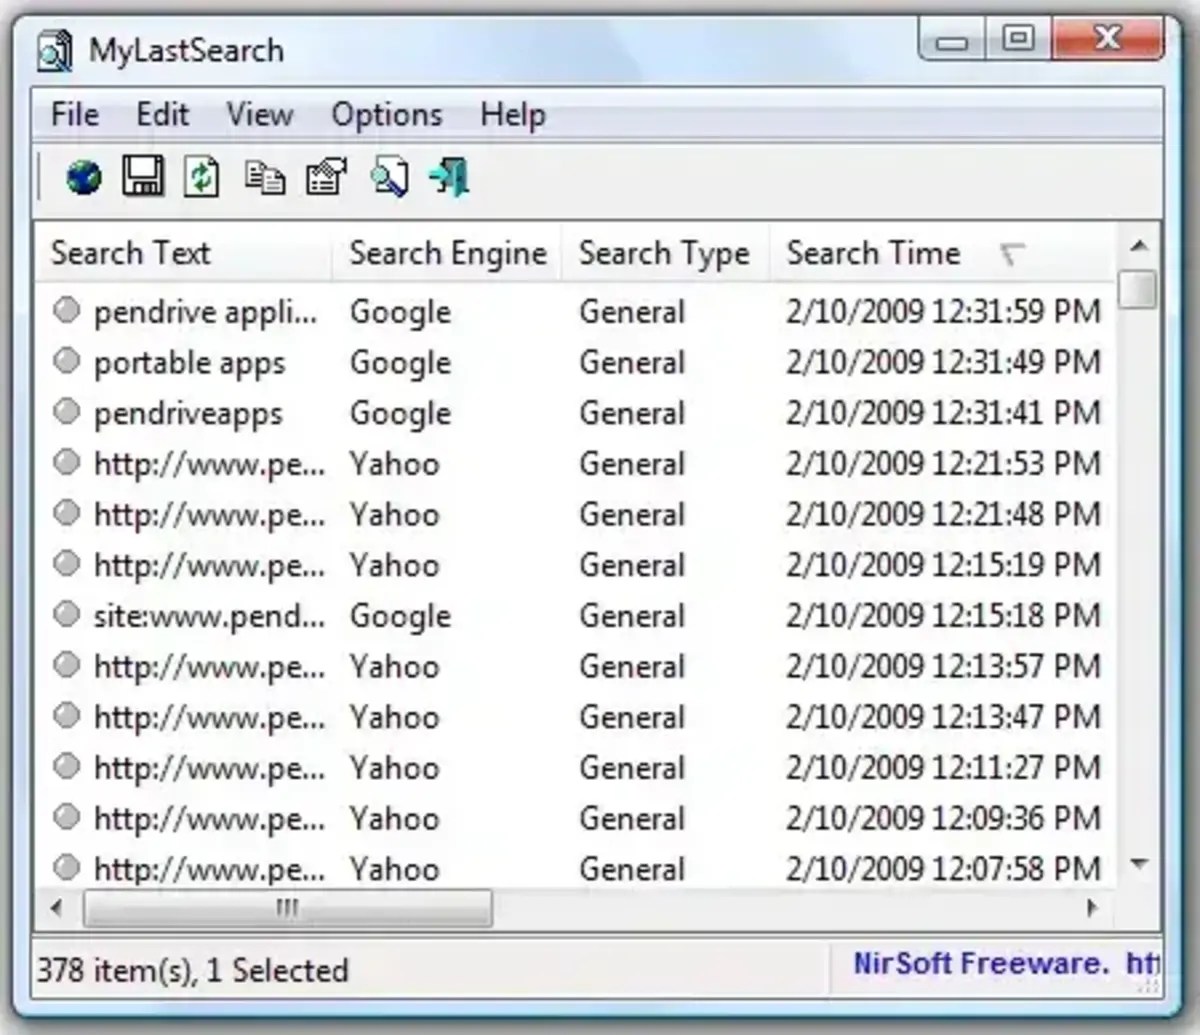Click Google in the 12:15:18 PM row
Viewport: 1200px width, 1035px height.
tap(400, 616)
